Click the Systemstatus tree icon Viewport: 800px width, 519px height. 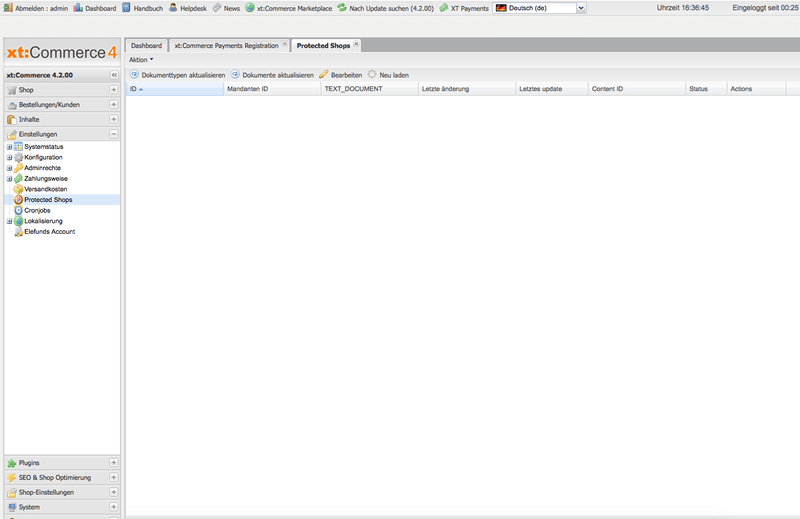18,146
